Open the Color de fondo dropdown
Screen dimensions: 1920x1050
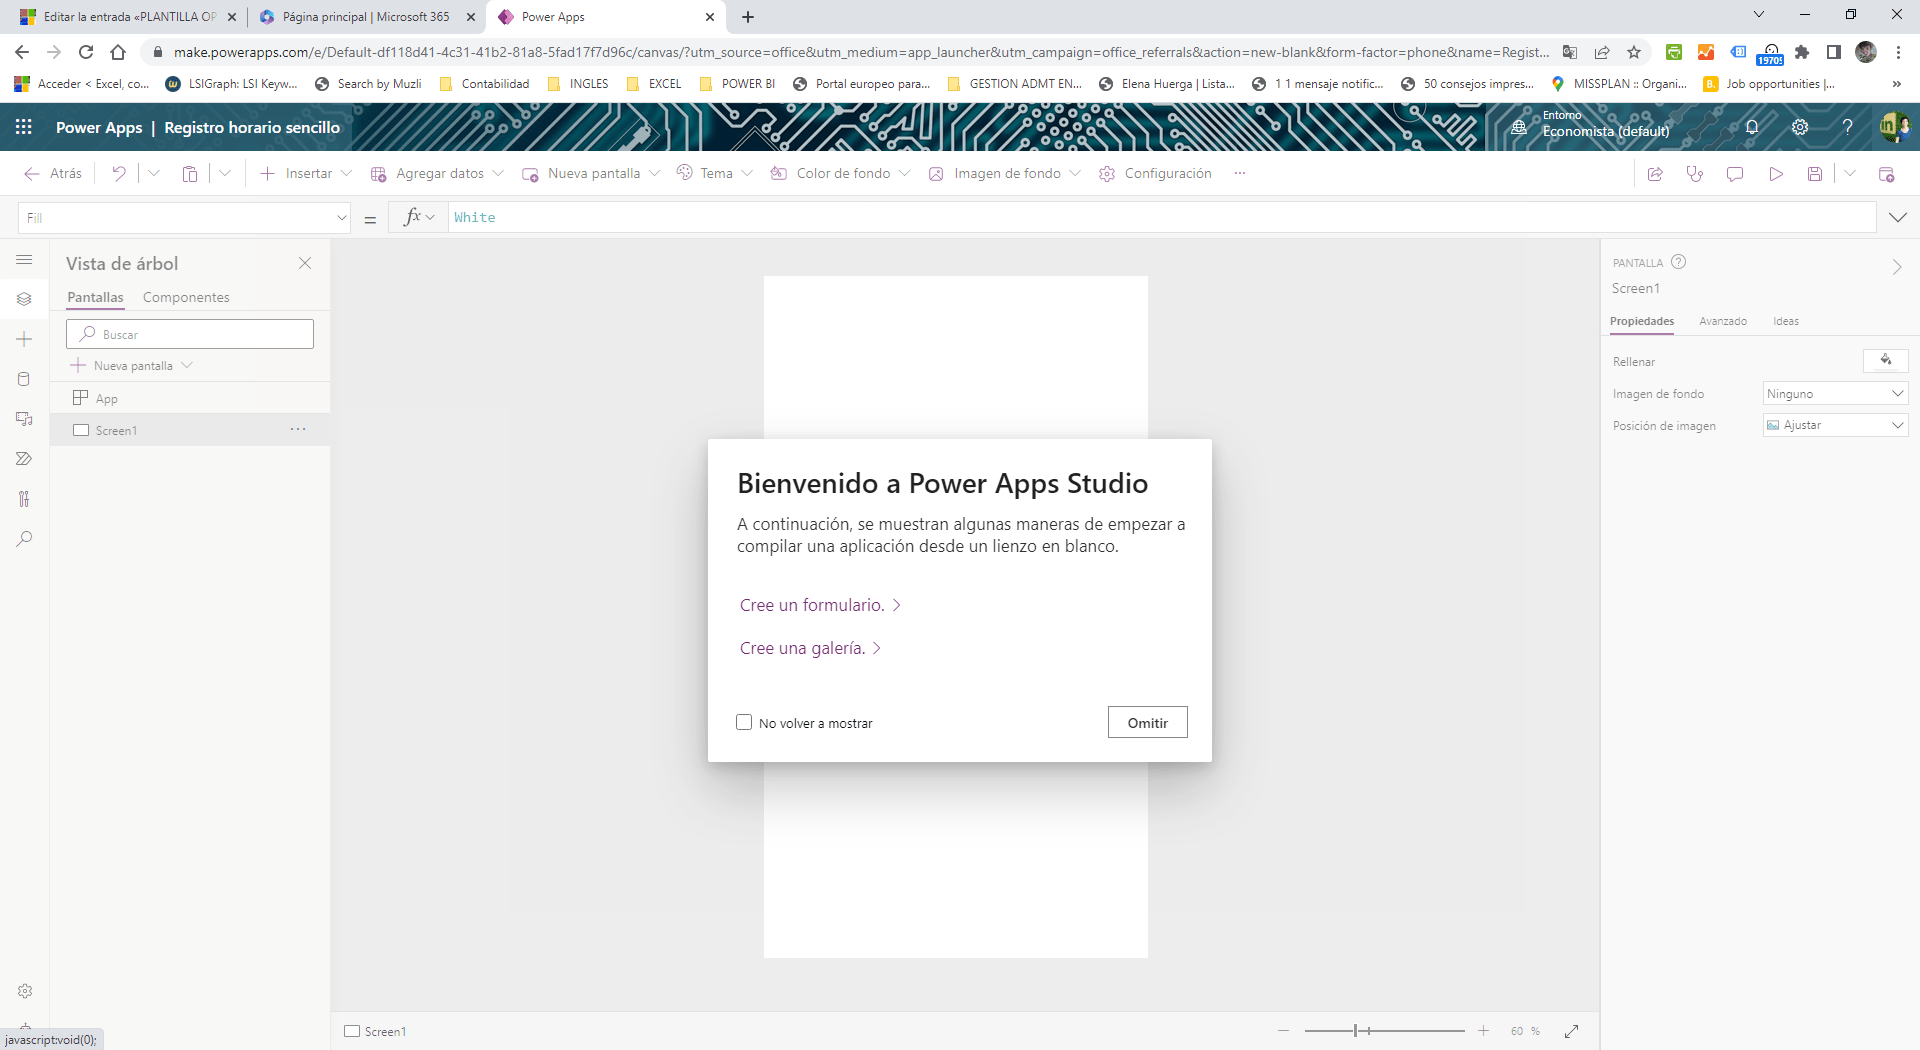[840, 173]
